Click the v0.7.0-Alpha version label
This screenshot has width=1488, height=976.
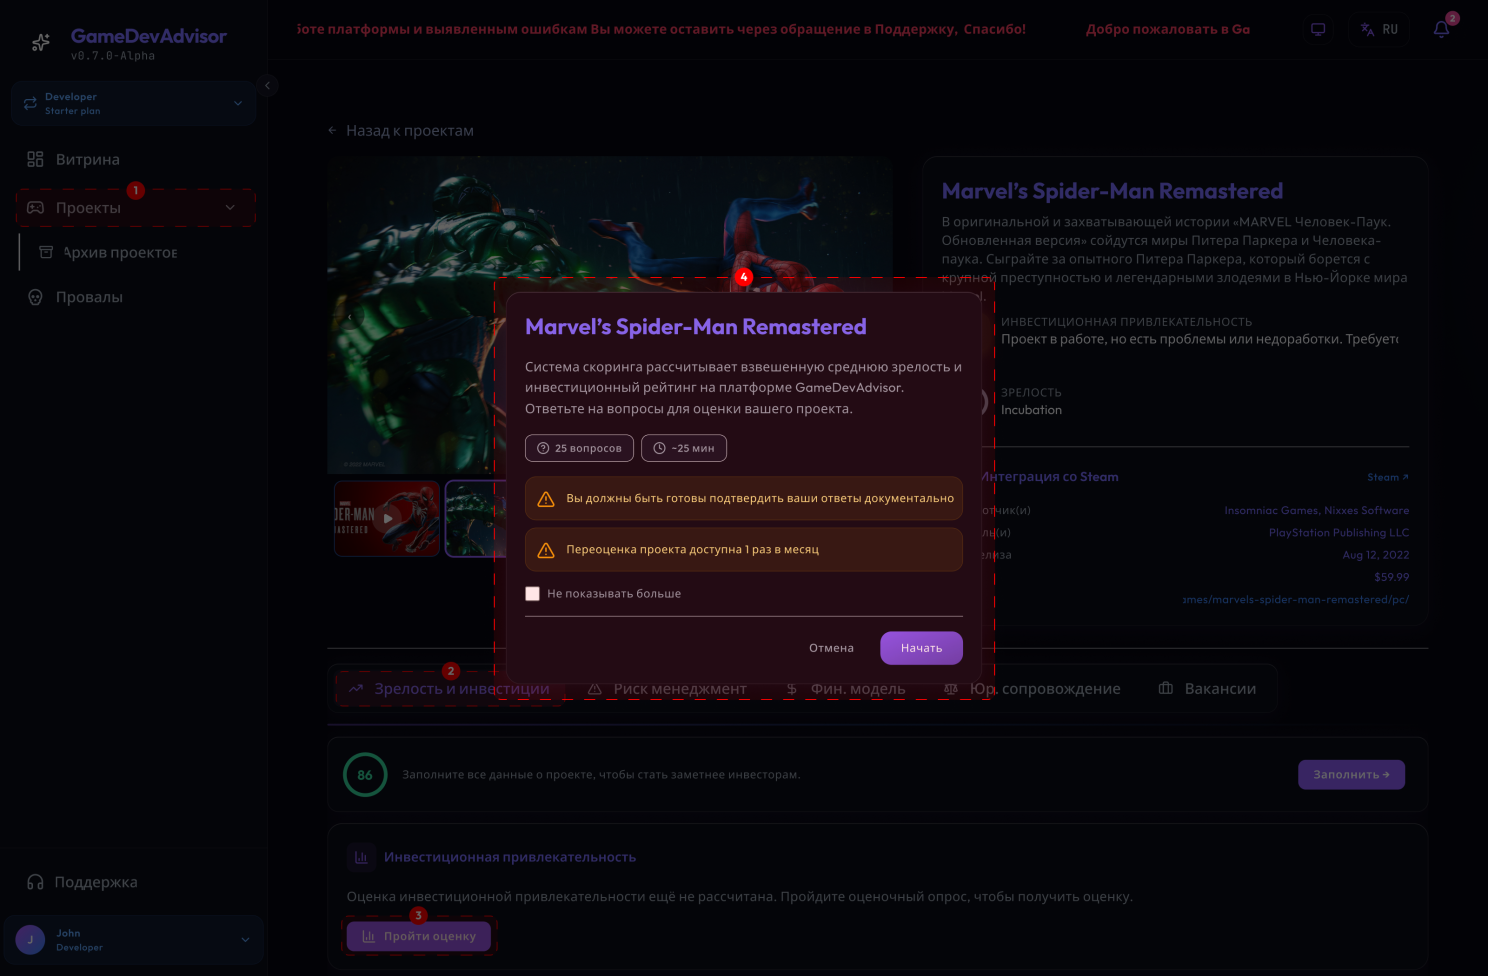point(113,56)
